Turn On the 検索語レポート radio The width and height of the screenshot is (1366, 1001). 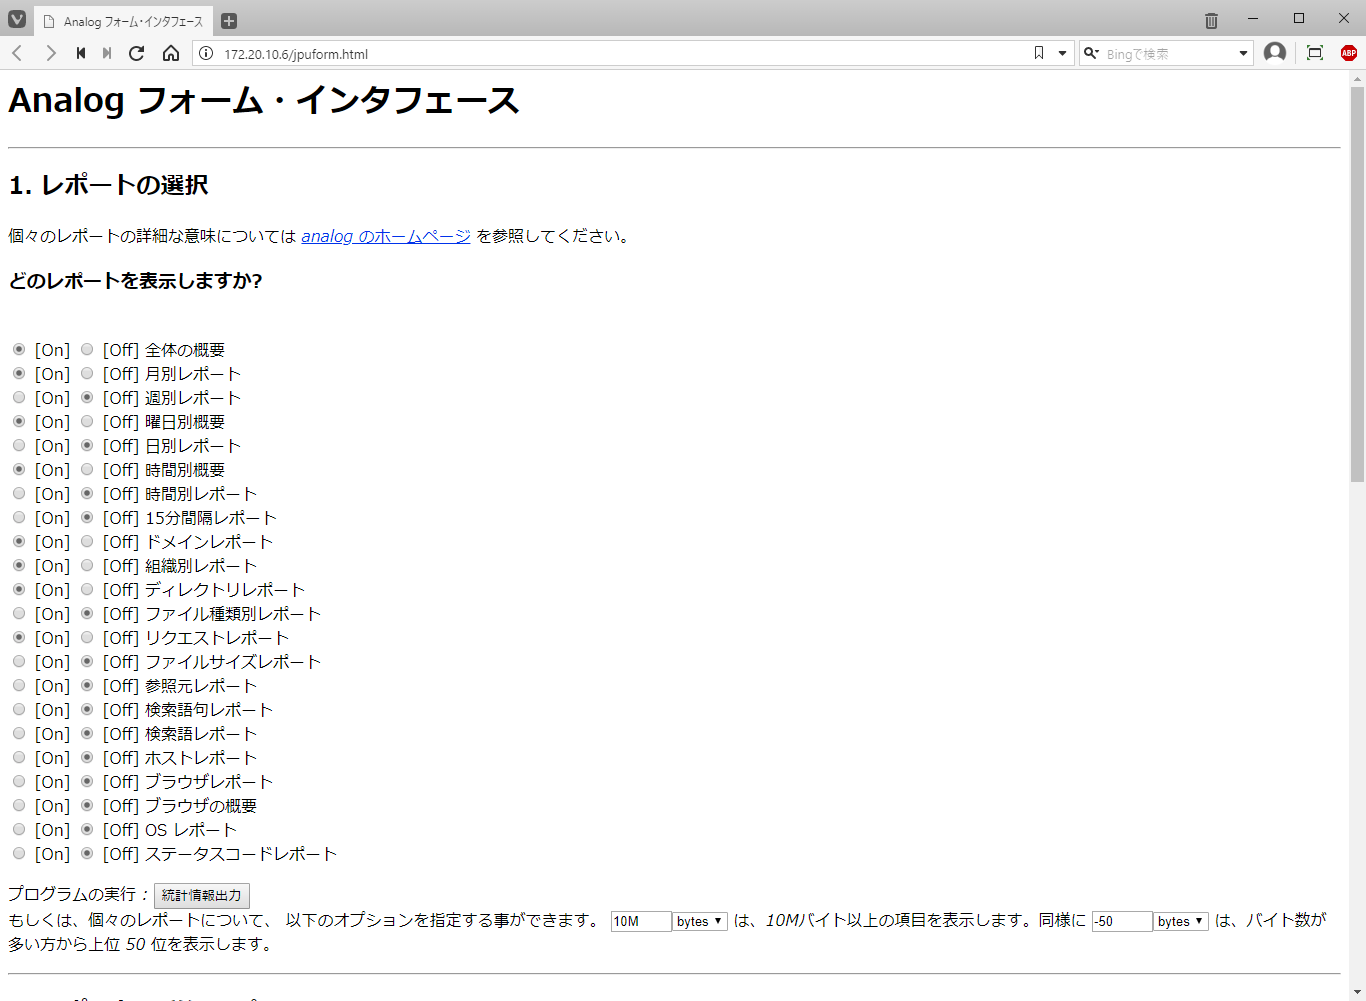point(19,733)
